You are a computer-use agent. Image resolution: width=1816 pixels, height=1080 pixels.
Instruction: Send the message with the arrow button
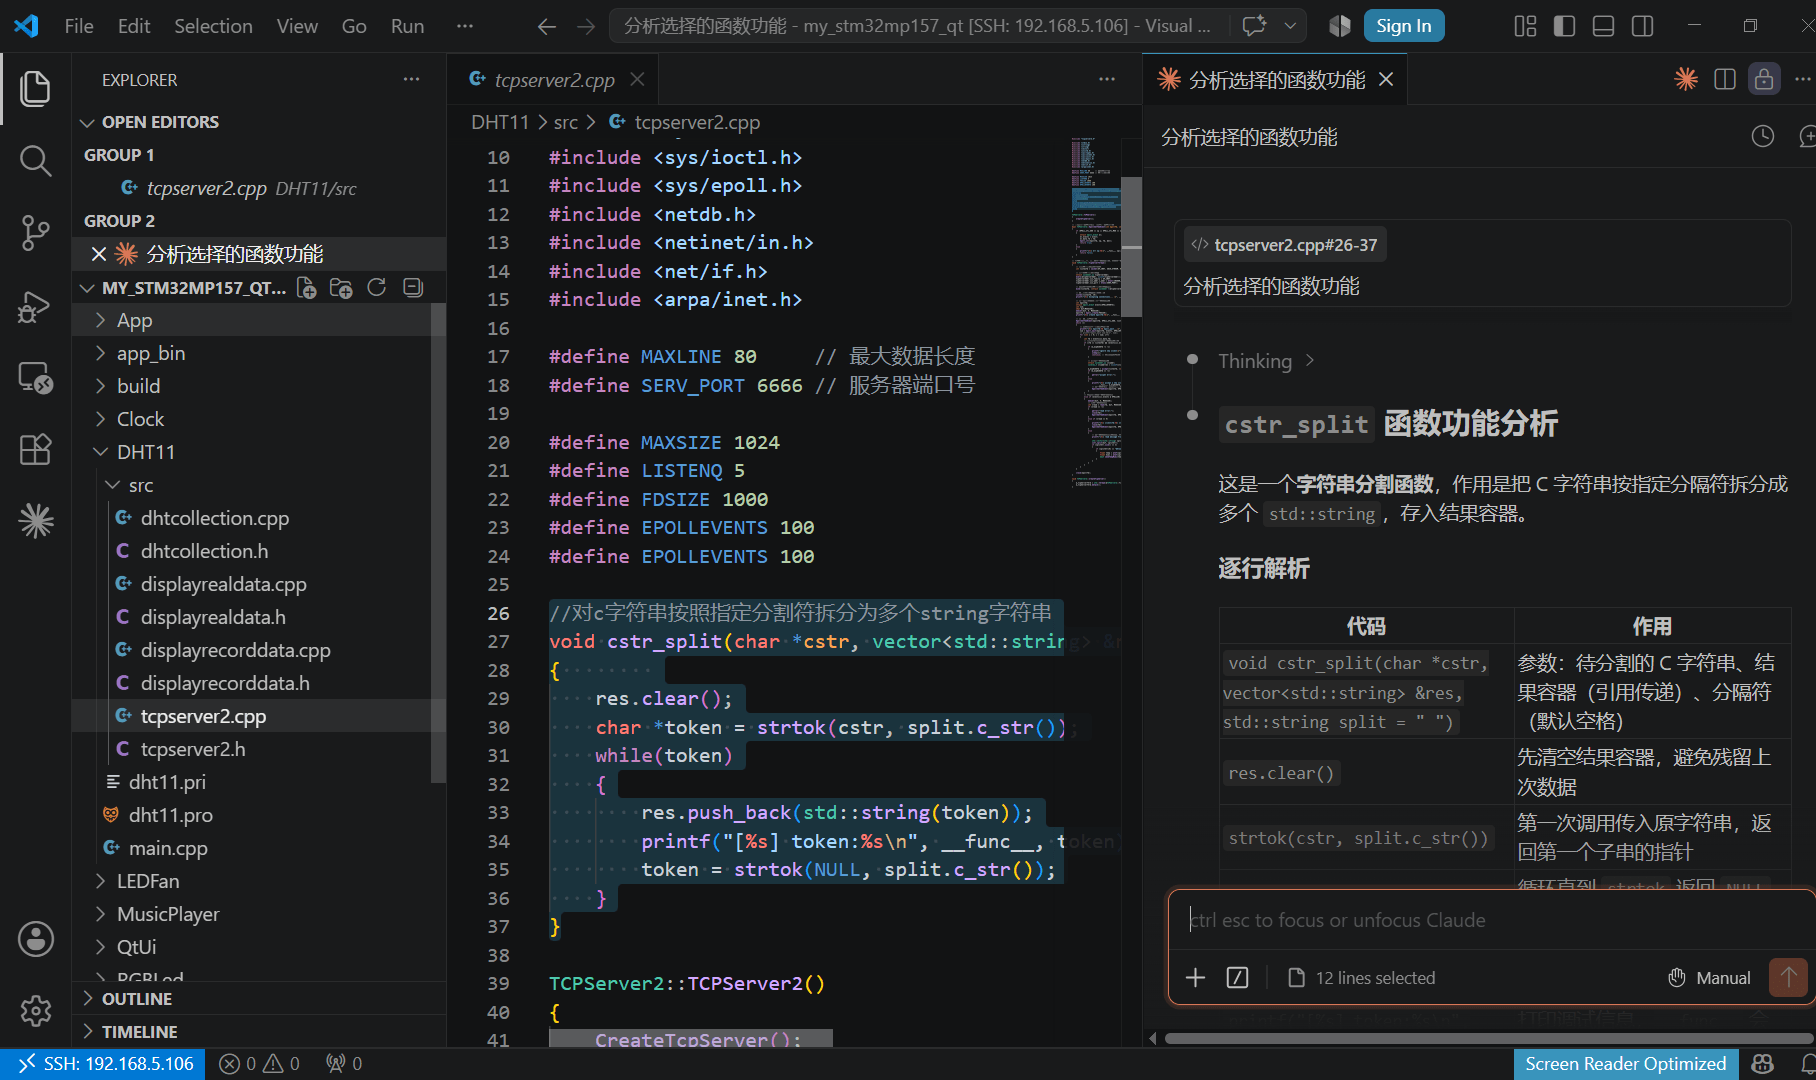pos(1788,977)
